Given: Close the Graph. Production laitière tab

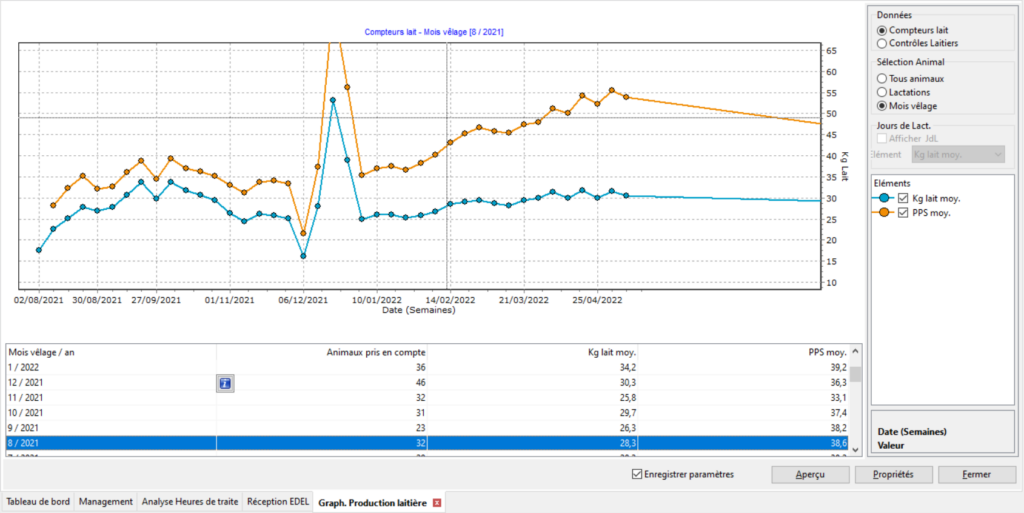Looking at the screenshot, I should pyautogui.click(x=437, y=502).
